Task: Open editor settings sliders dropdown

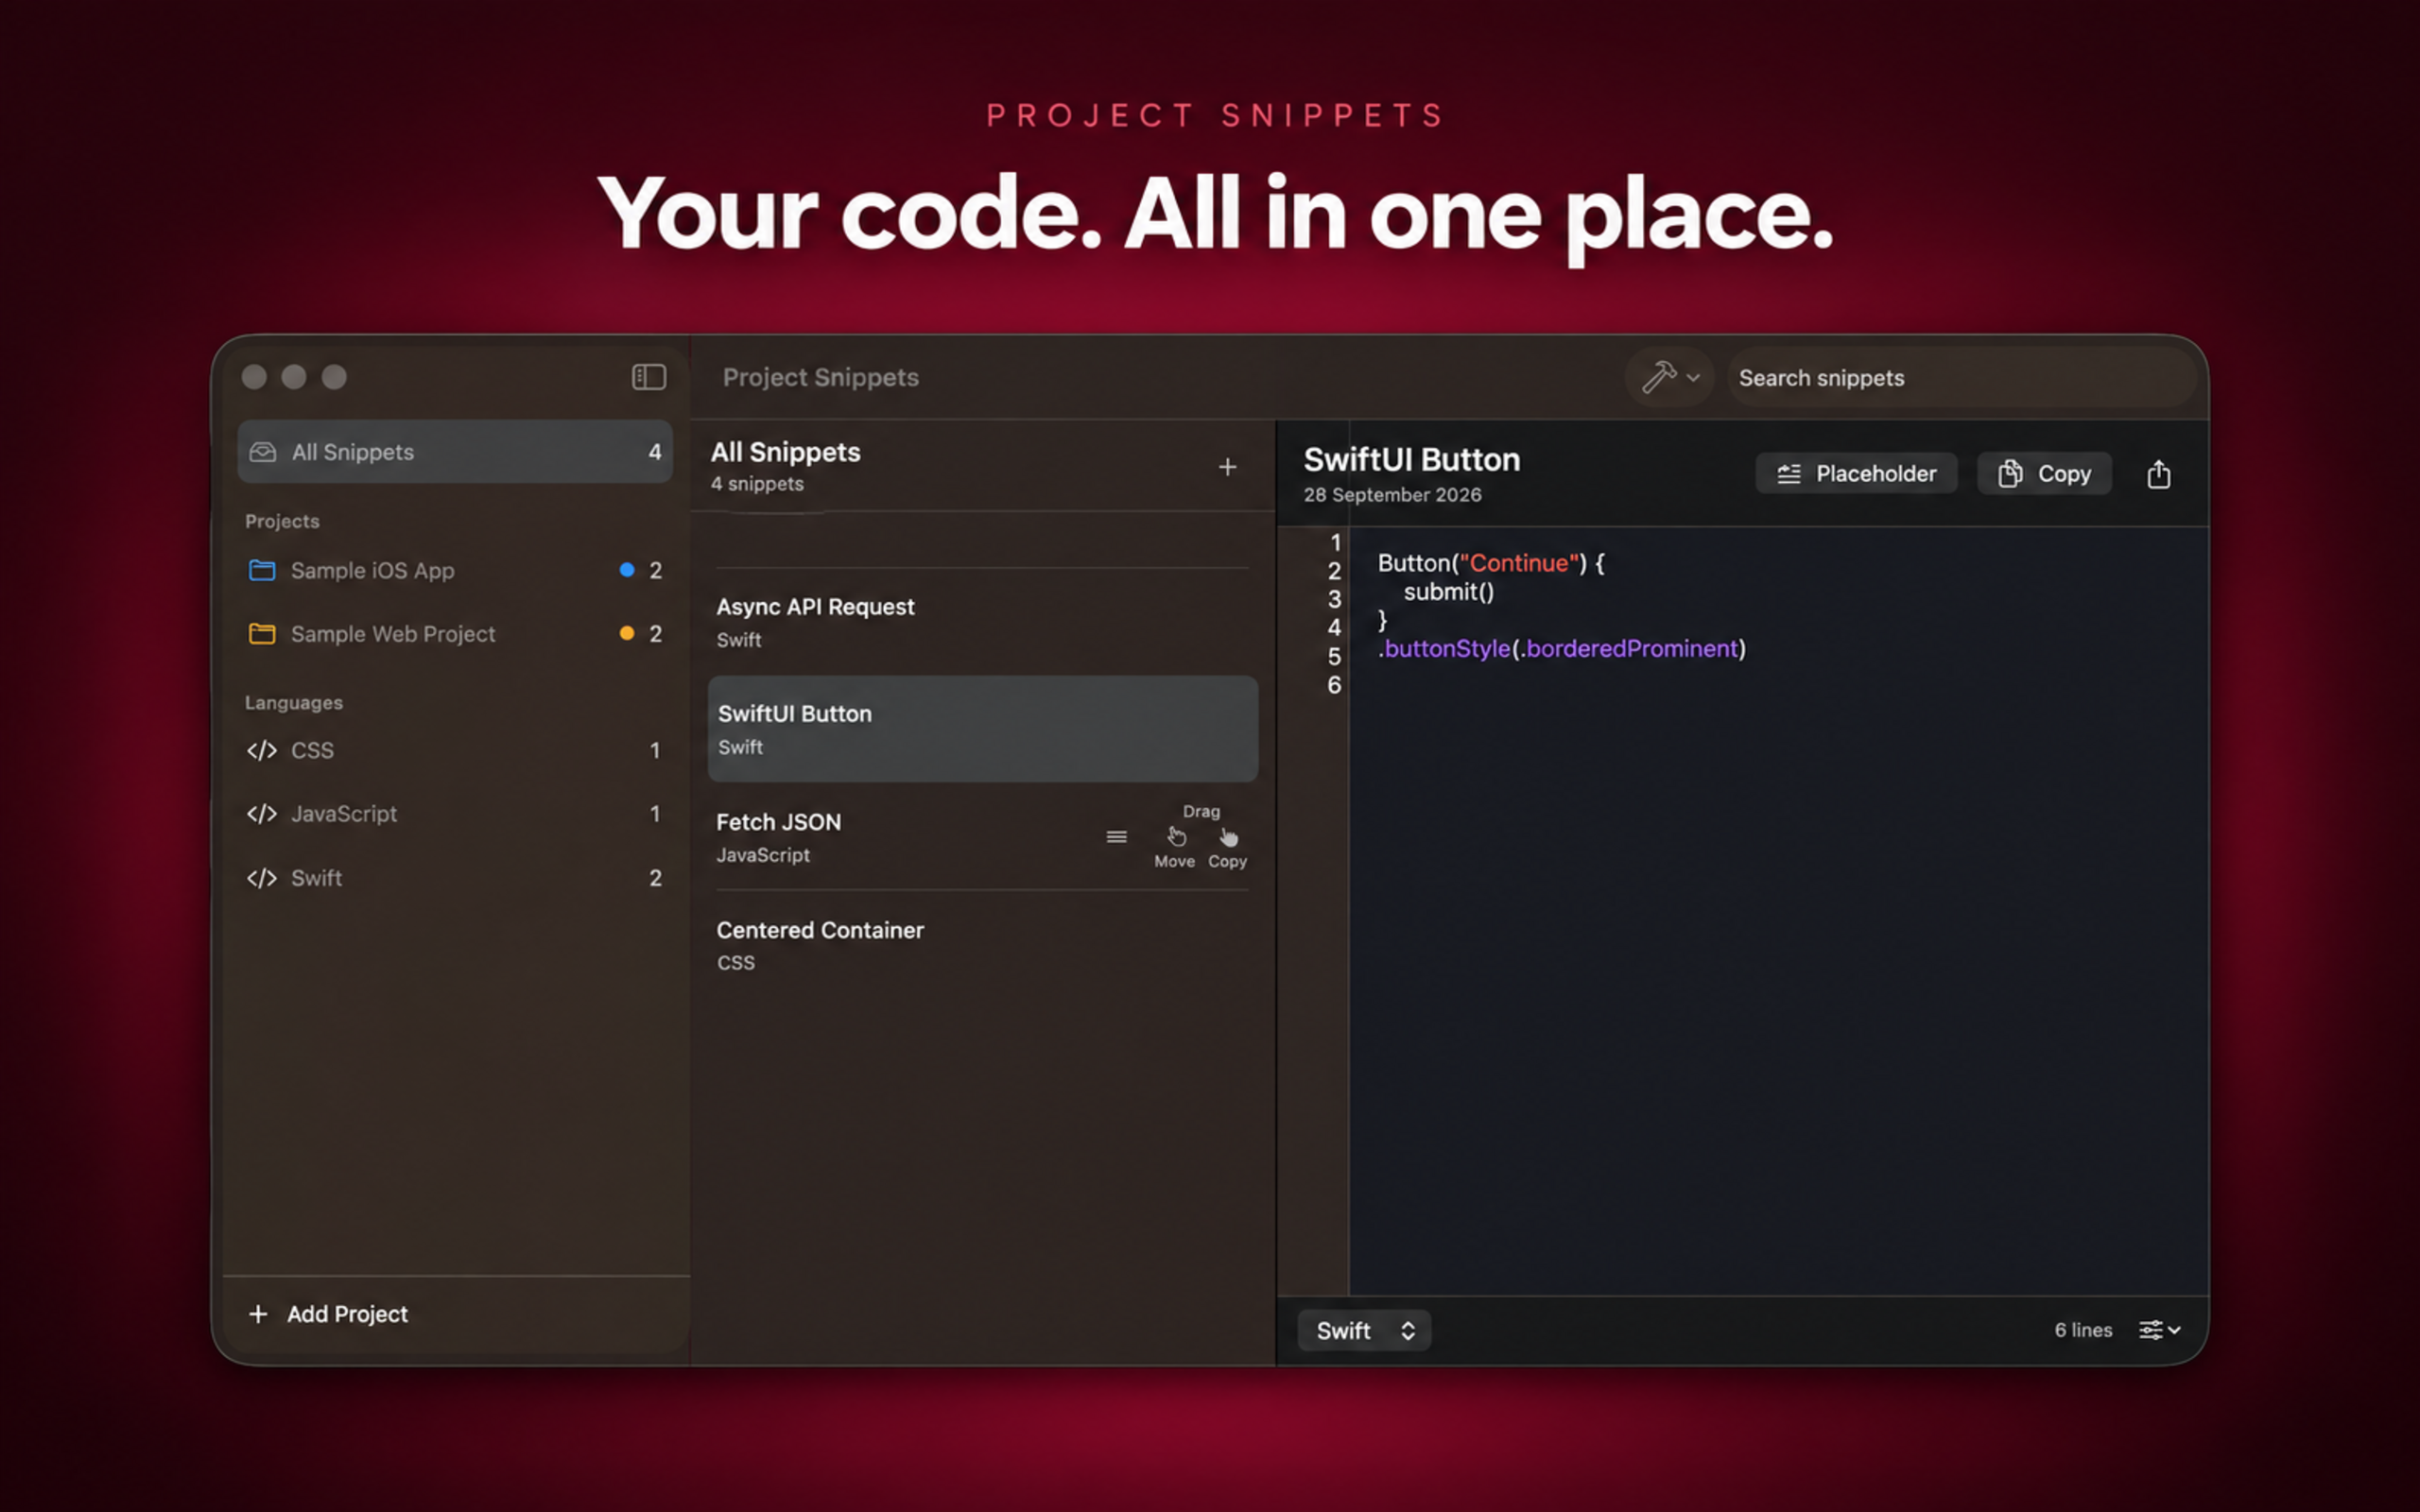Action: tap(2159, 1329)
